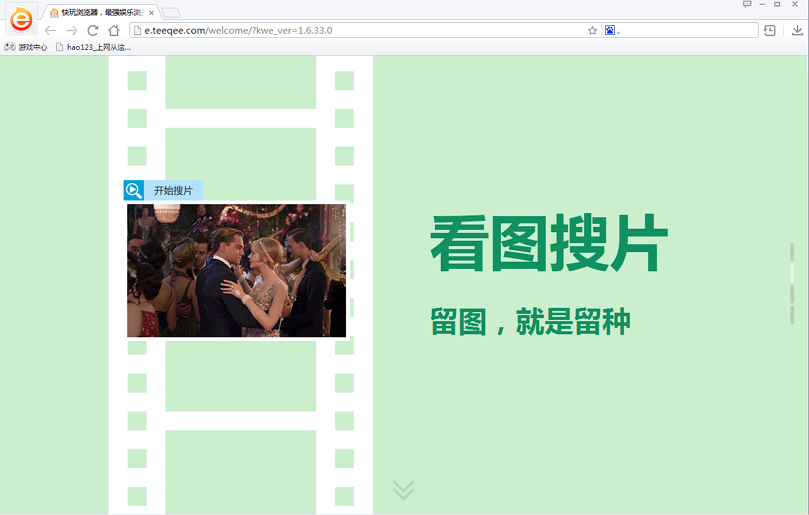Open the feedback speech bubble icon
The width and height of the screenshot is (809, 515).
point(747,4)
